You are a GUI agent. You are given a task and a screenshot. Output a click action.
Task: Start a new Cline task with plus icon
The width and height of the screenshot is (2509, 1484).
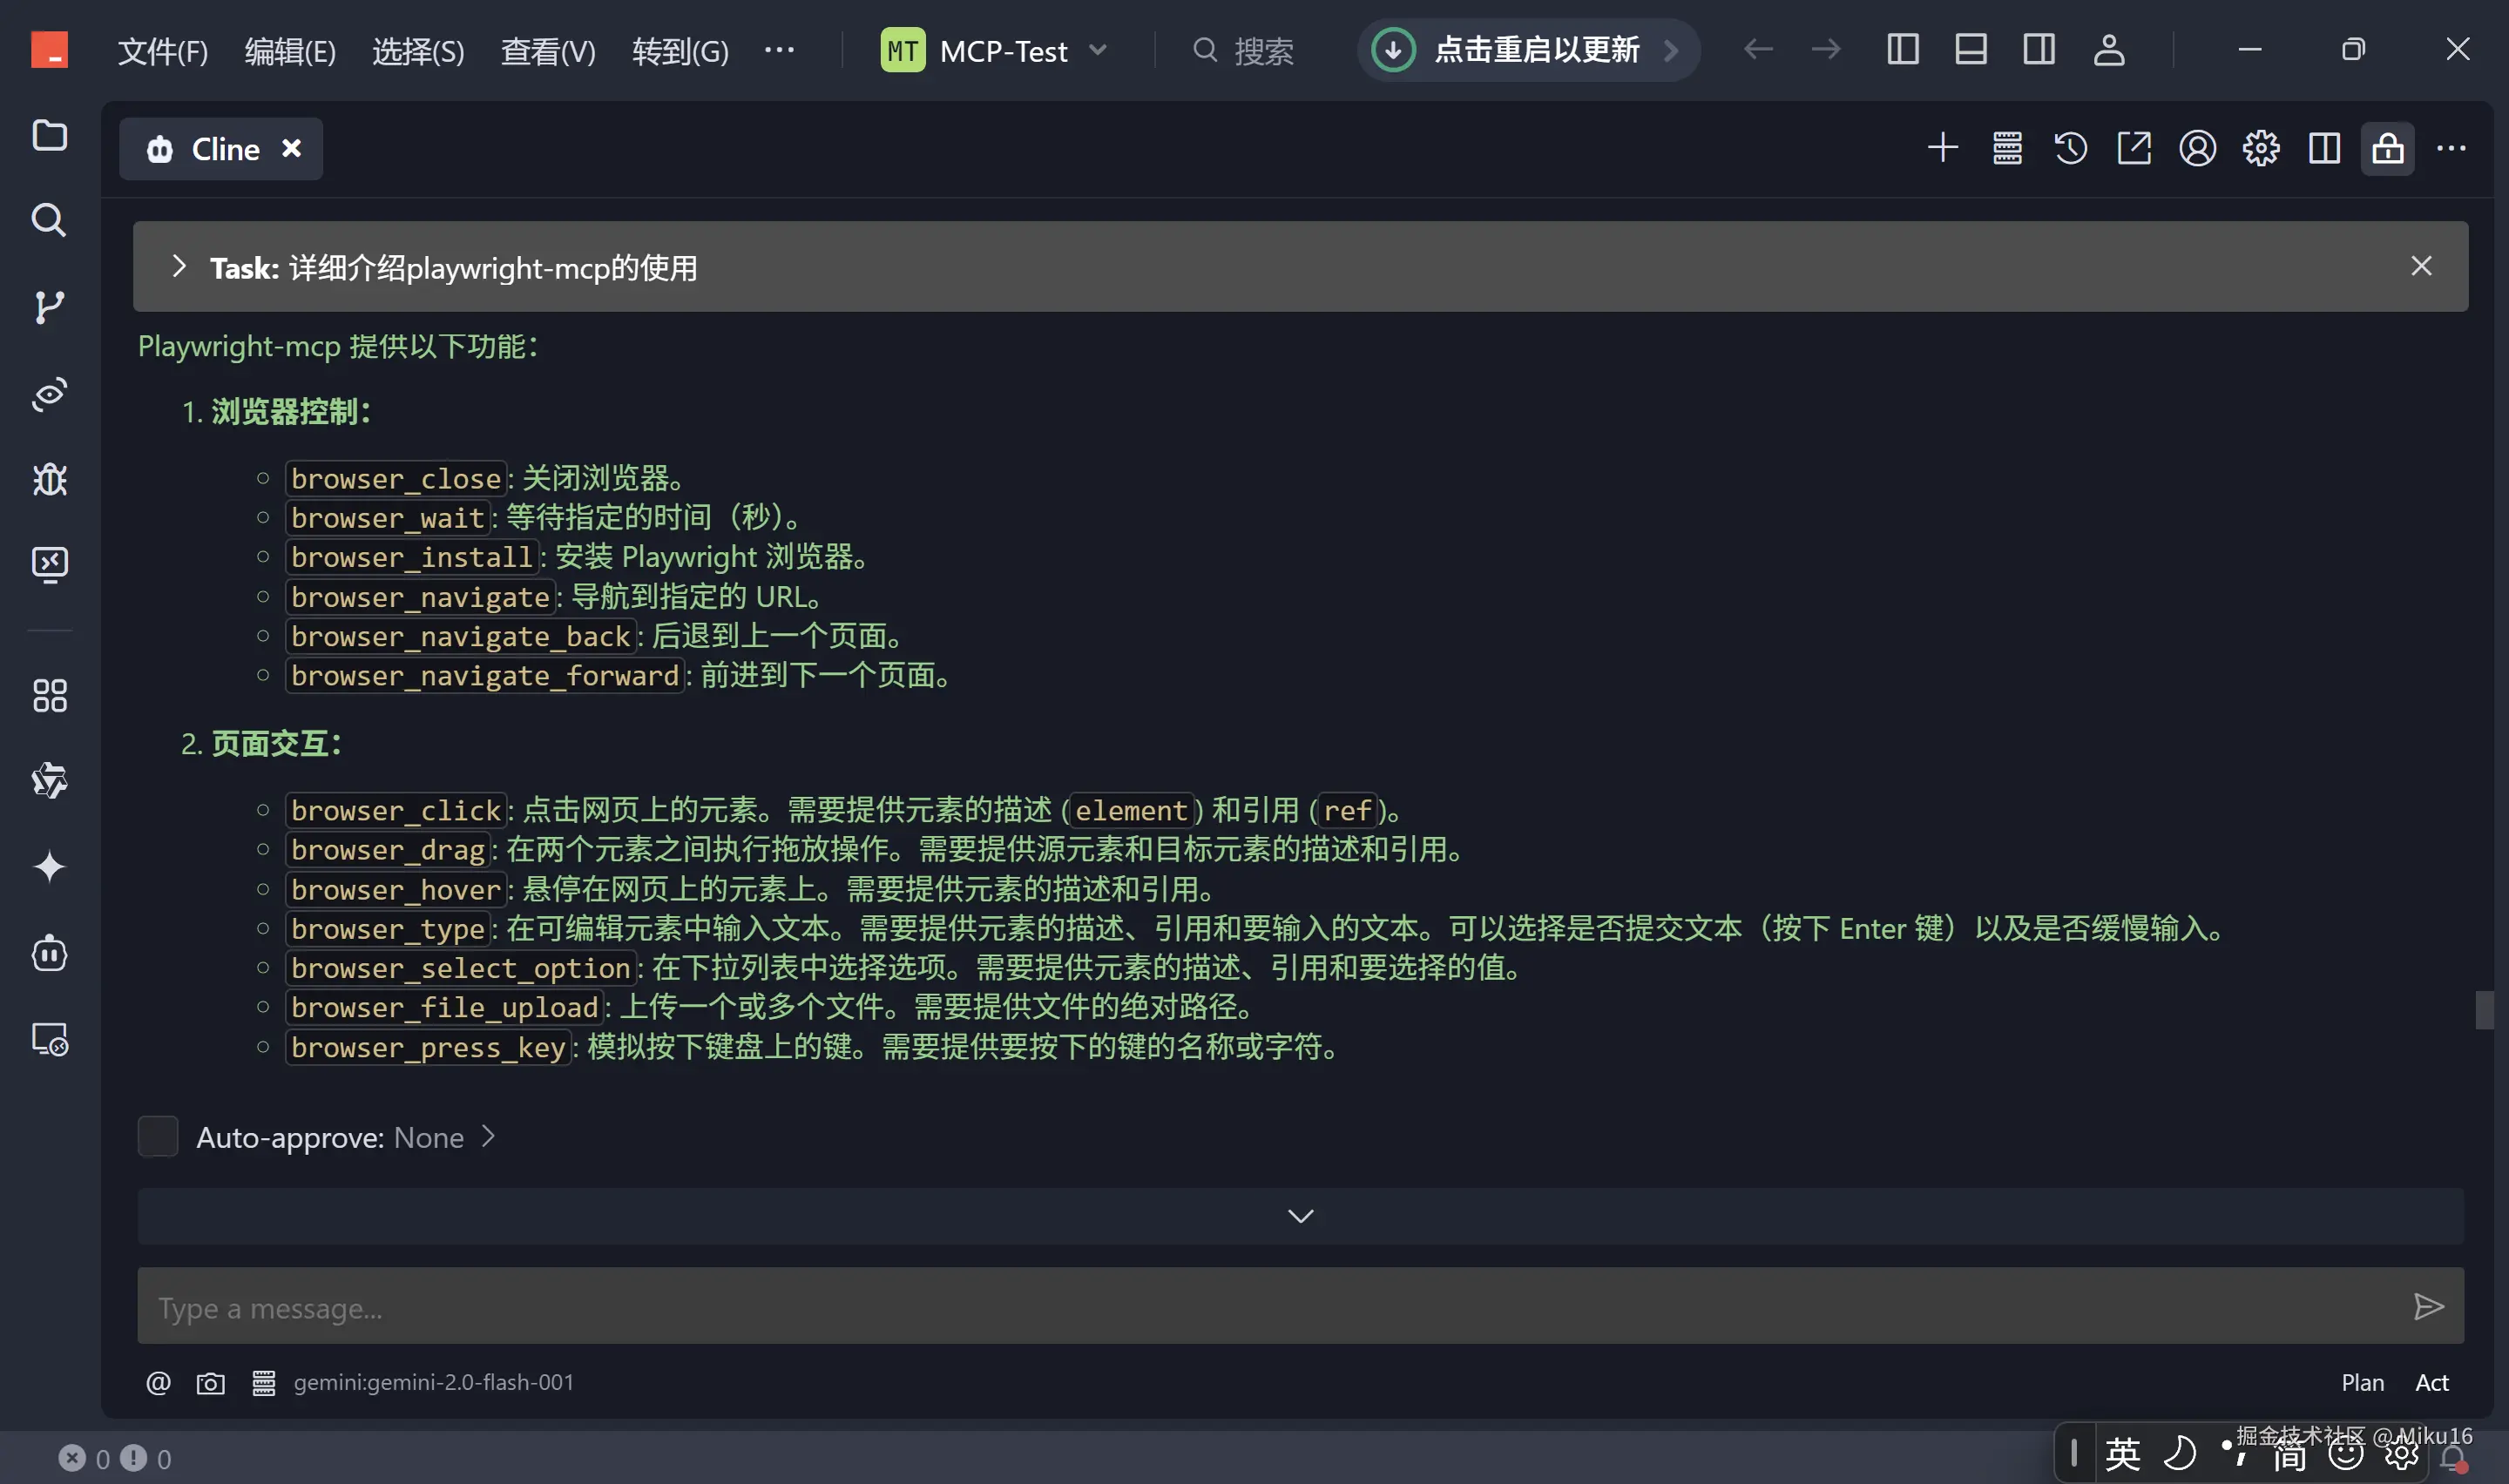[x=1942, y=148]
